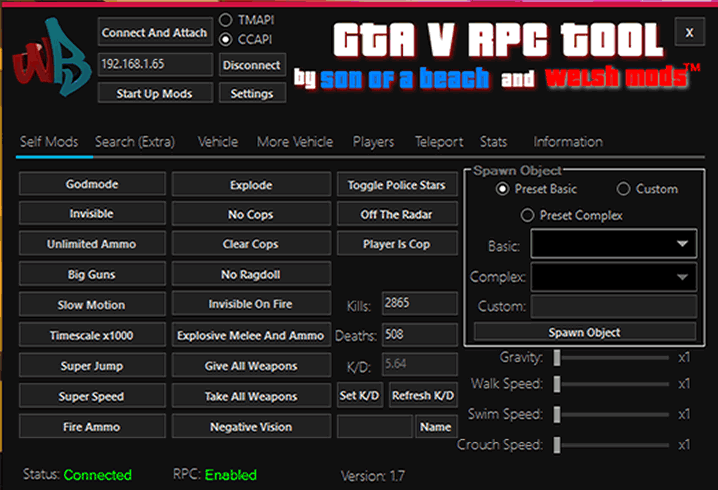Activate Slow Motion
Screen dimensions: 718x490
92,305
